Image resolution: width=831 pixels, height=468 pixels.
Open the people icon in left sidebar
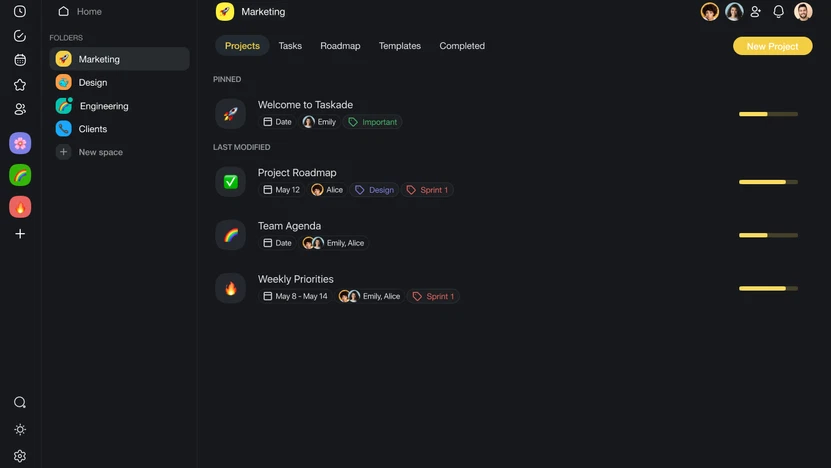point(20,109)
